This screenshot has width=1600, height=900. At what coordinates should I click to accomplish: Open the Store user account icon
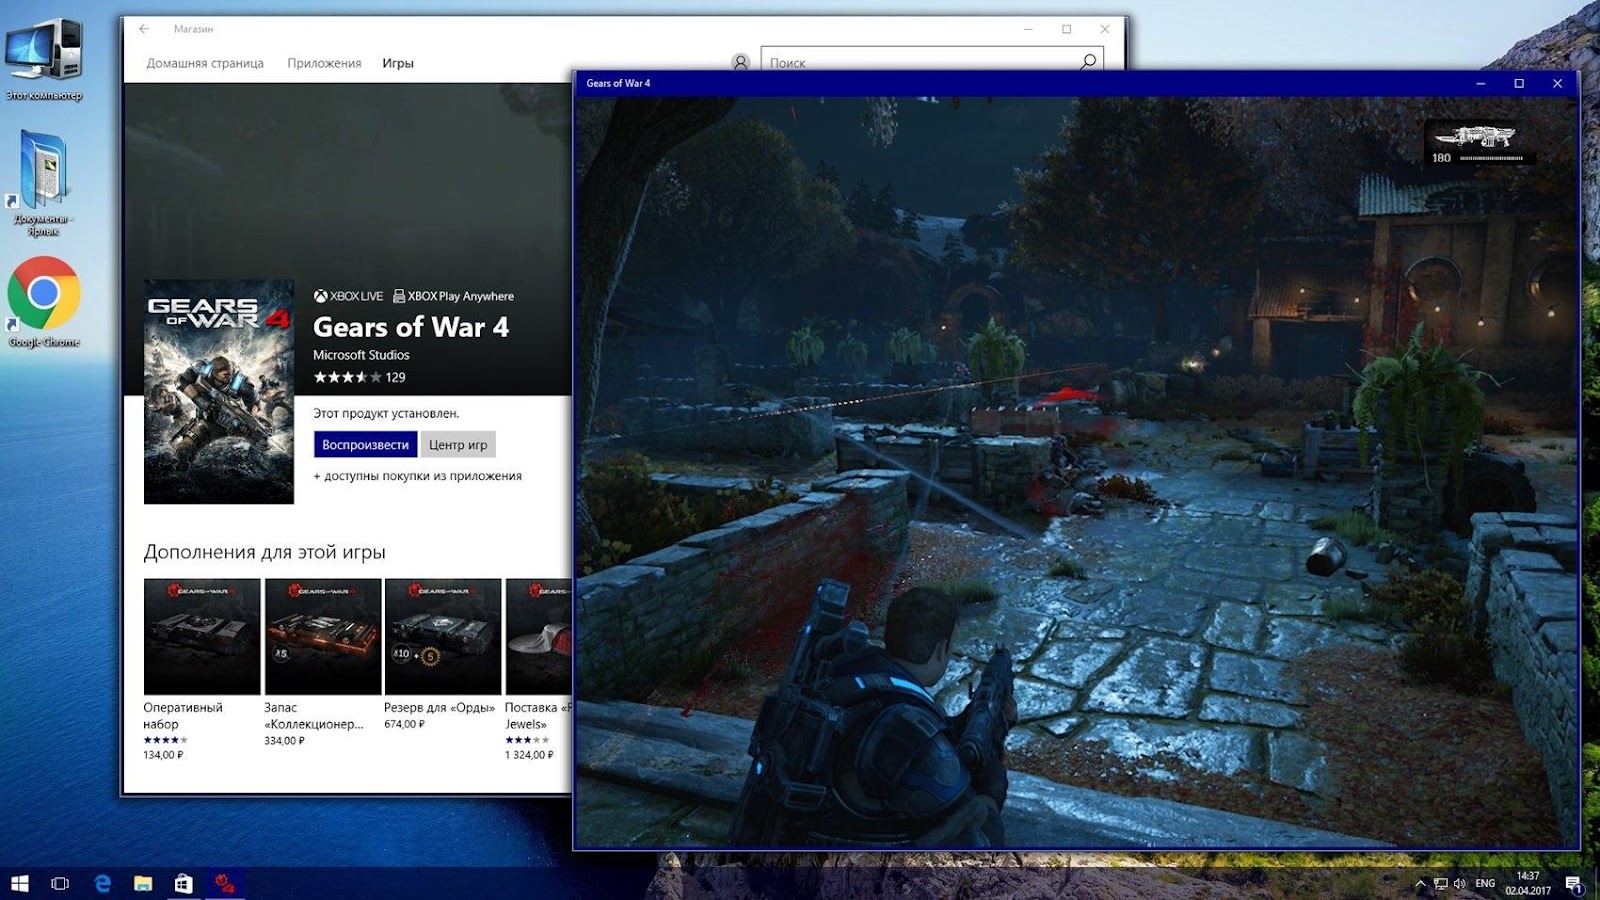(x=740, y=62)
